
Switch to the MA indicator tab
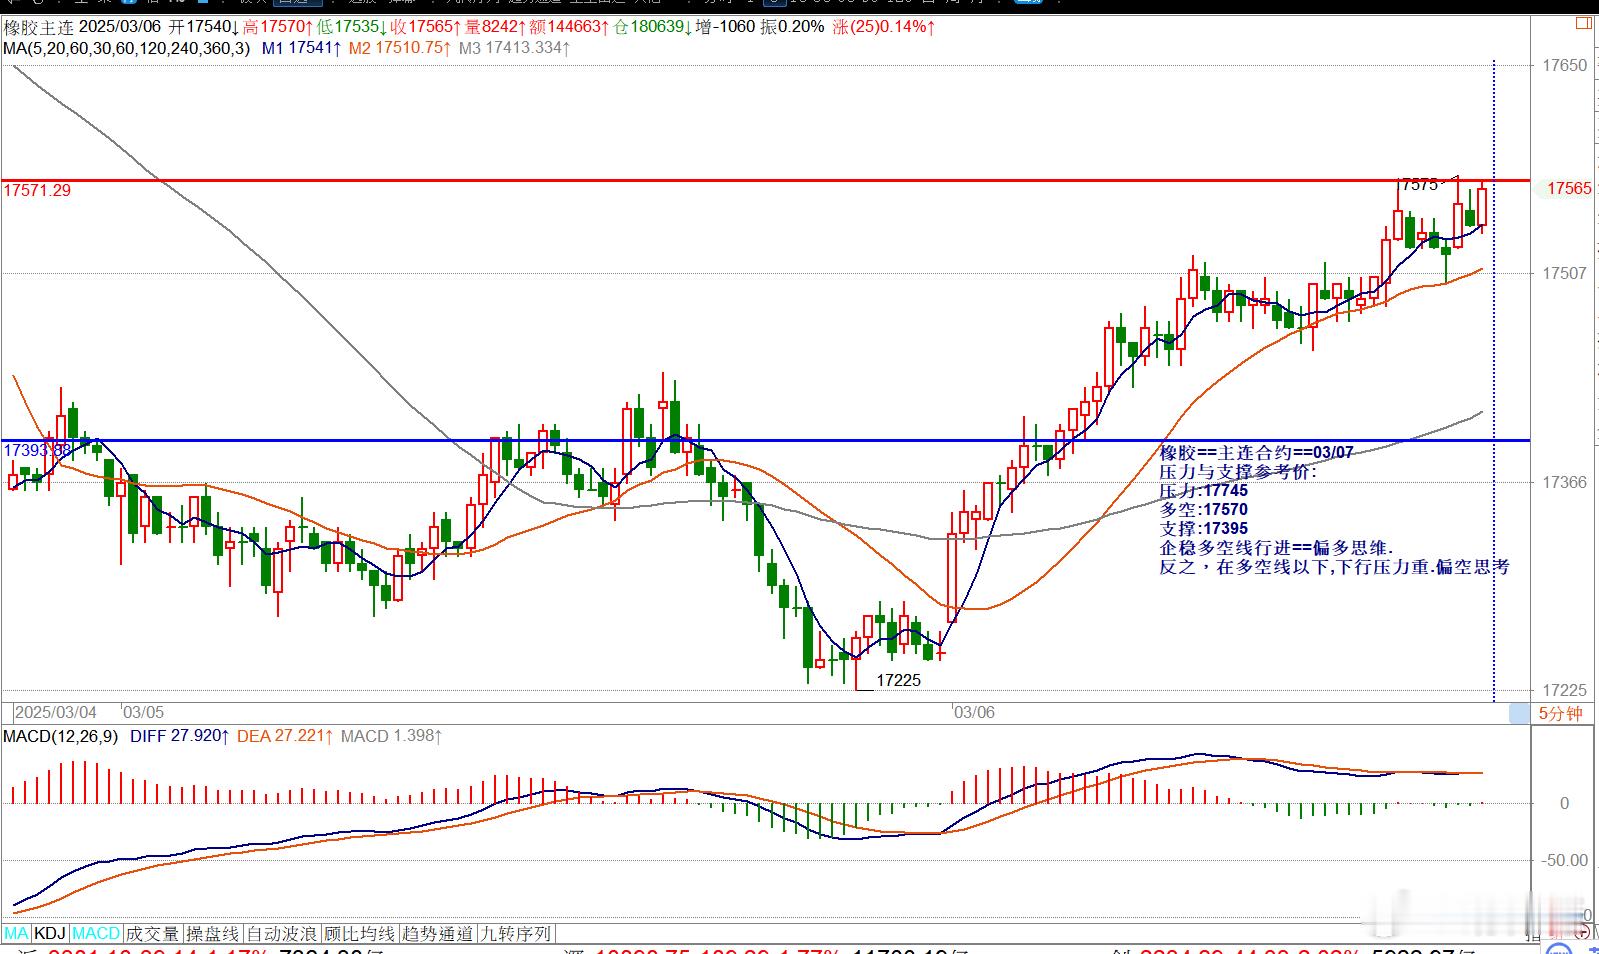tap(15, 933)
